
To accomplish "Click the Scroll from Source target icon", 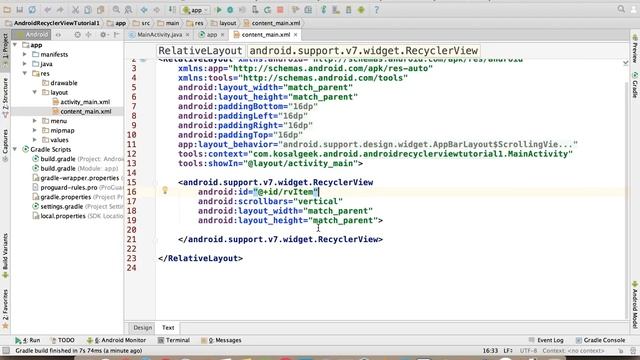I will point(78,35).
